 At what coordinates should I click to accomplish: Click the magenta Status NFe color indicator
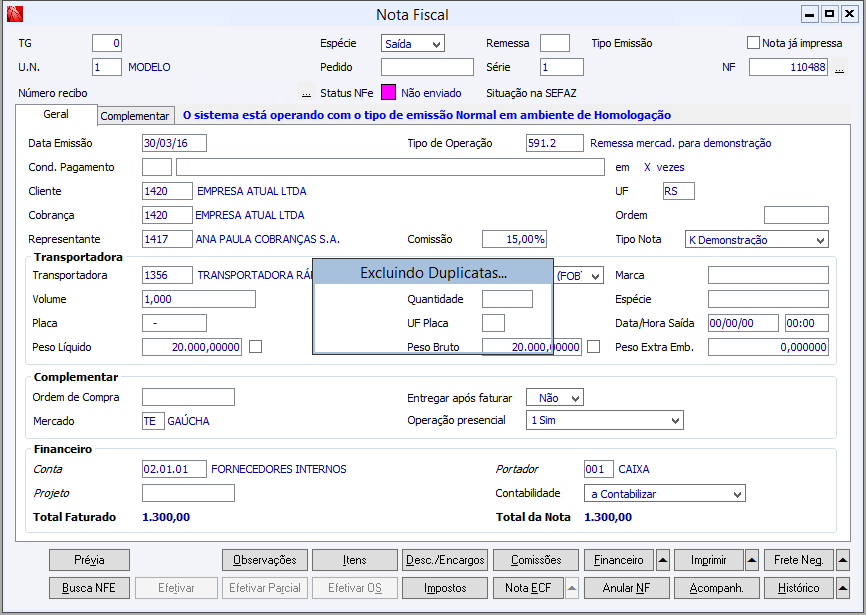(x=388, y=93)
